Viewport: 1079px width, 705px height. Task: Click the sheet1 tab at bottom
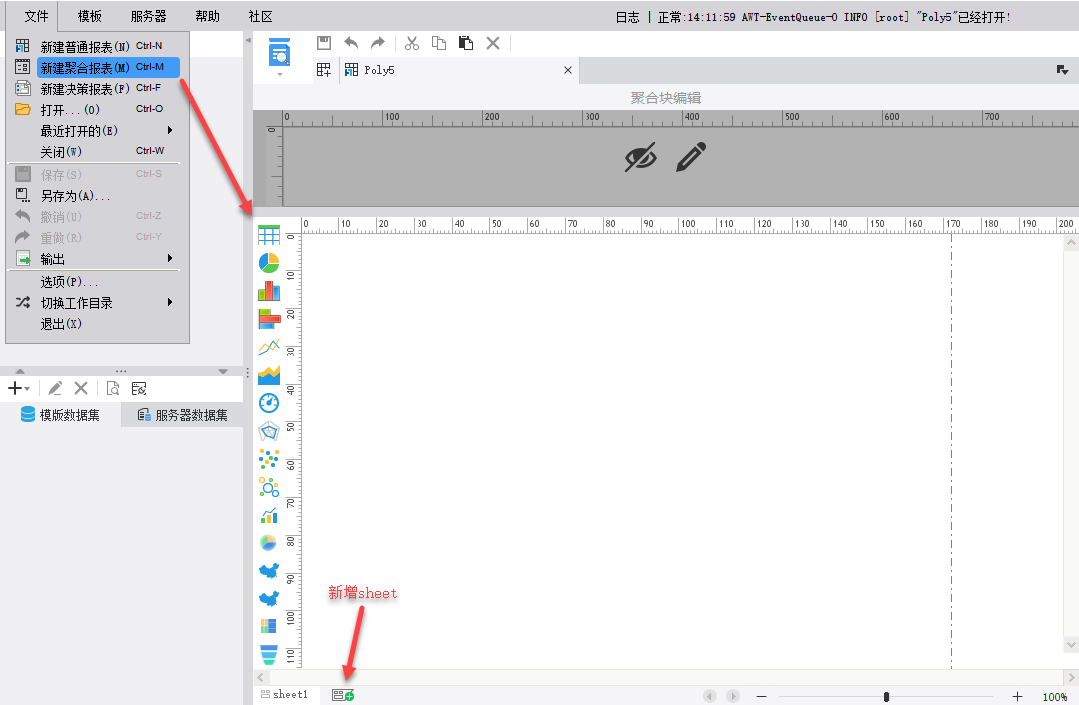click(284, 695)
